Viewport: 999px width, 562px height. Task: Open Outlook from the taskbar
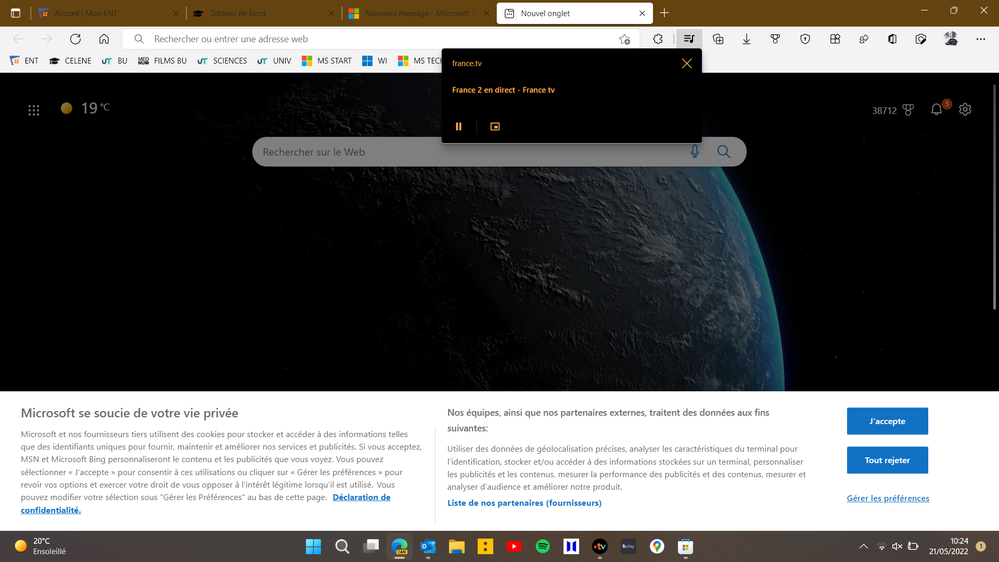pyautogui.click(x=428, y=547)
